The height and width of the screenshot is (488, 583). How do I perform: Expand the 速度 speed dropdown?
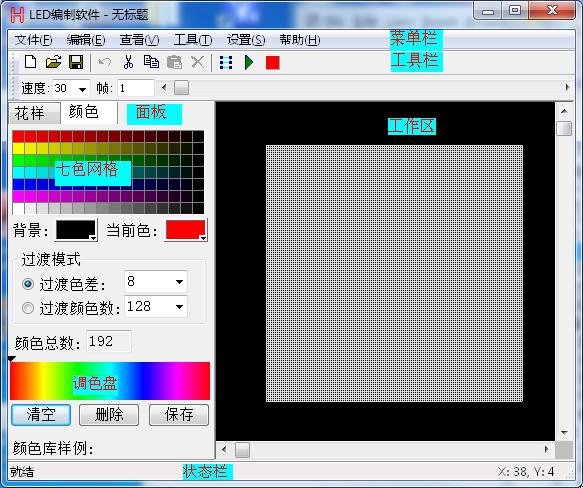82,89
